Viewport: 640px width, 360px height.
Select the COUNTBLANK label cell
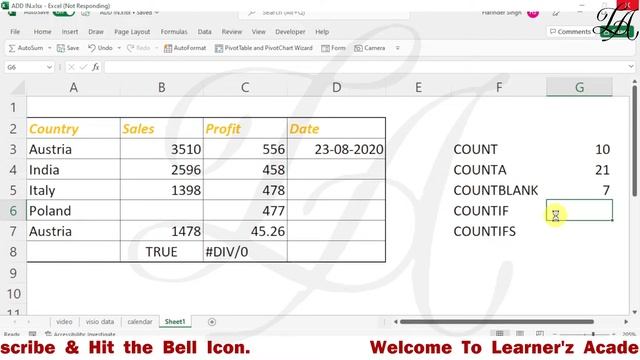click(x=499, y=190)
